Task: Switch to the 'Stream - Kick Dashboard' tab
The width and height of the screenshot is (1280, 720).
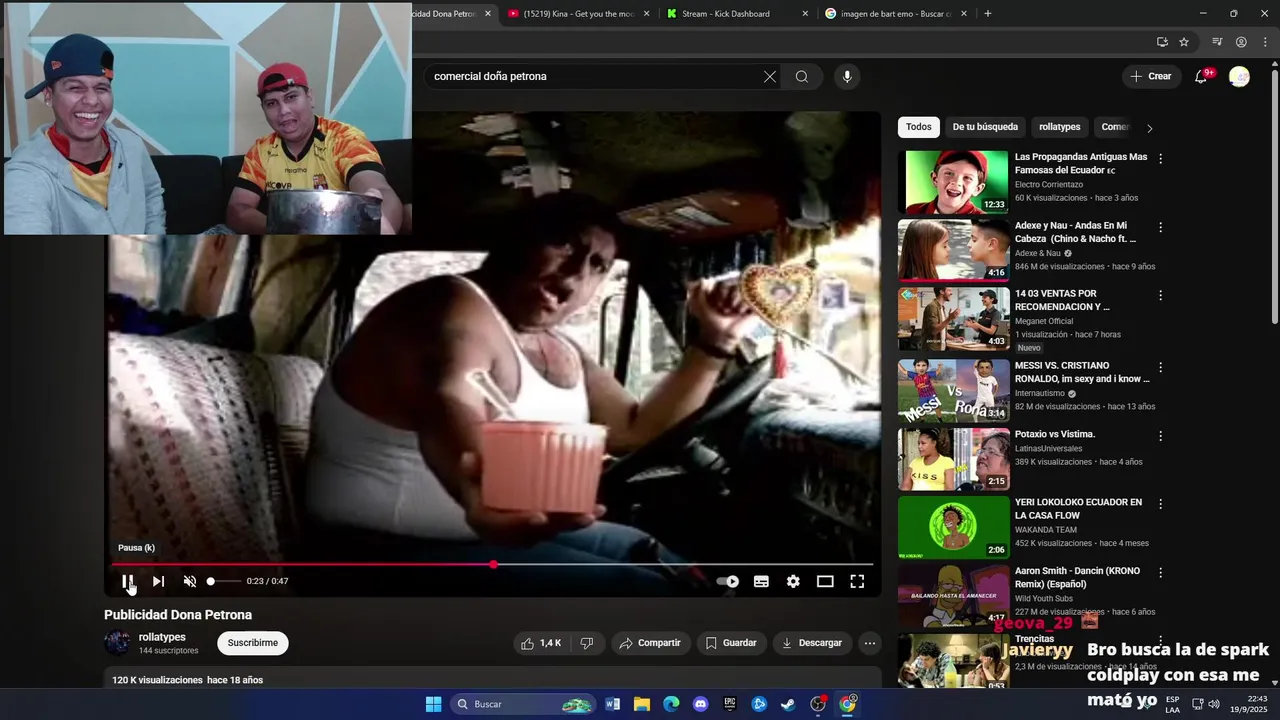Action: pyautogui.click(x=737, y=14)
